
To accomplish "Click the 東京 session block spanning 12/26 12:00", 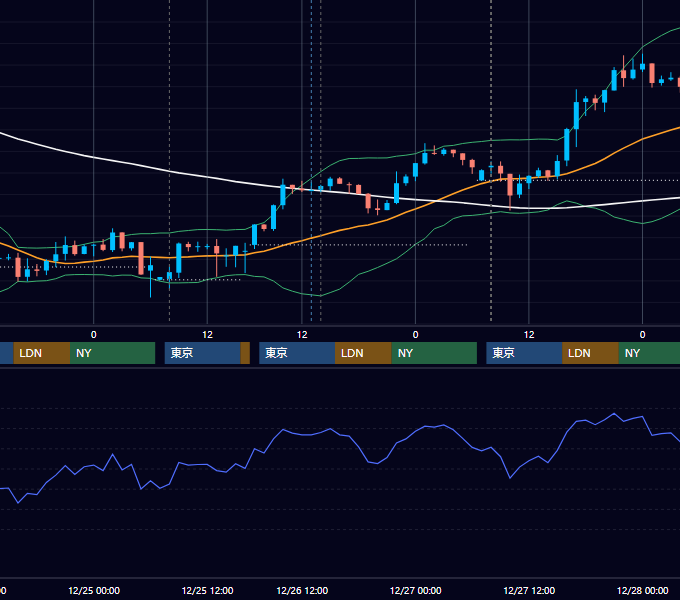I will [297, 353].
